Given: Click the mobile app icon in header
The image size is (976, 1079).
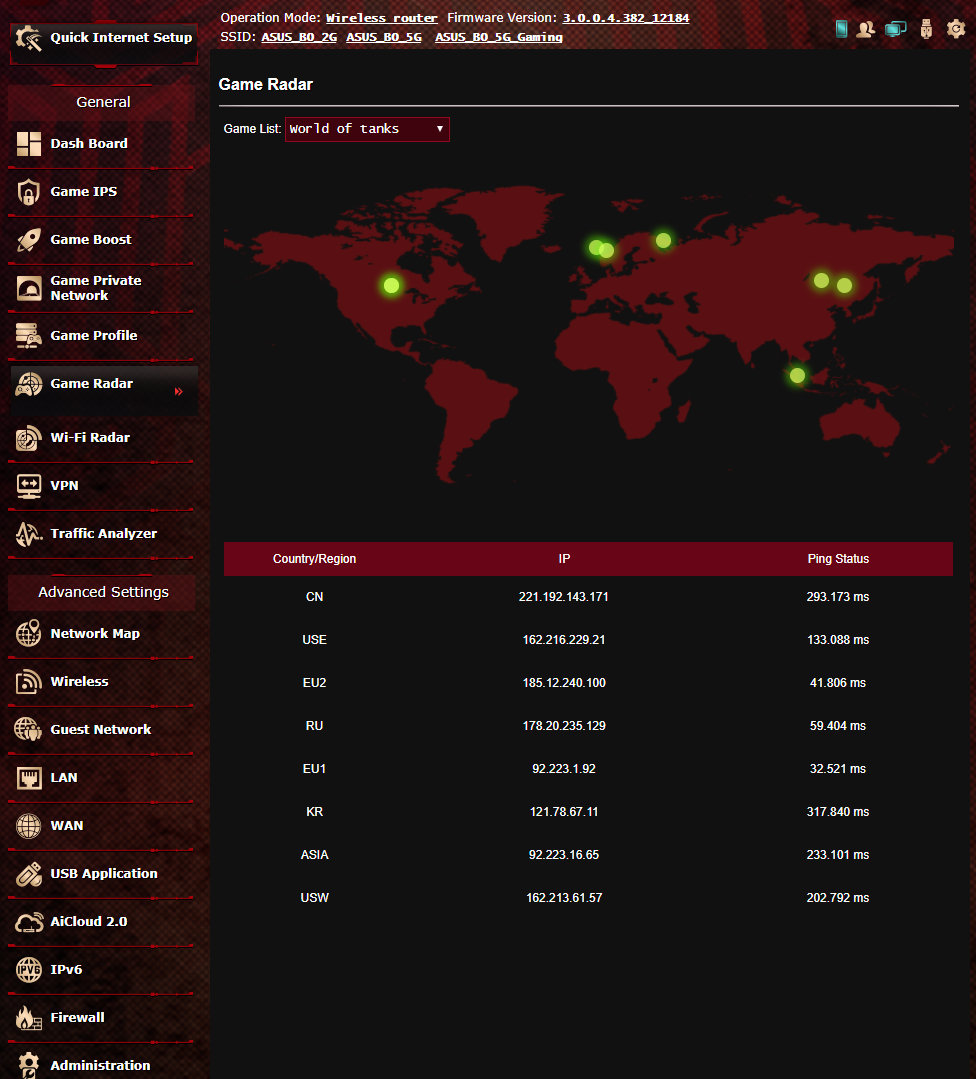Looking at the screenshot, I should click(841, 29).
